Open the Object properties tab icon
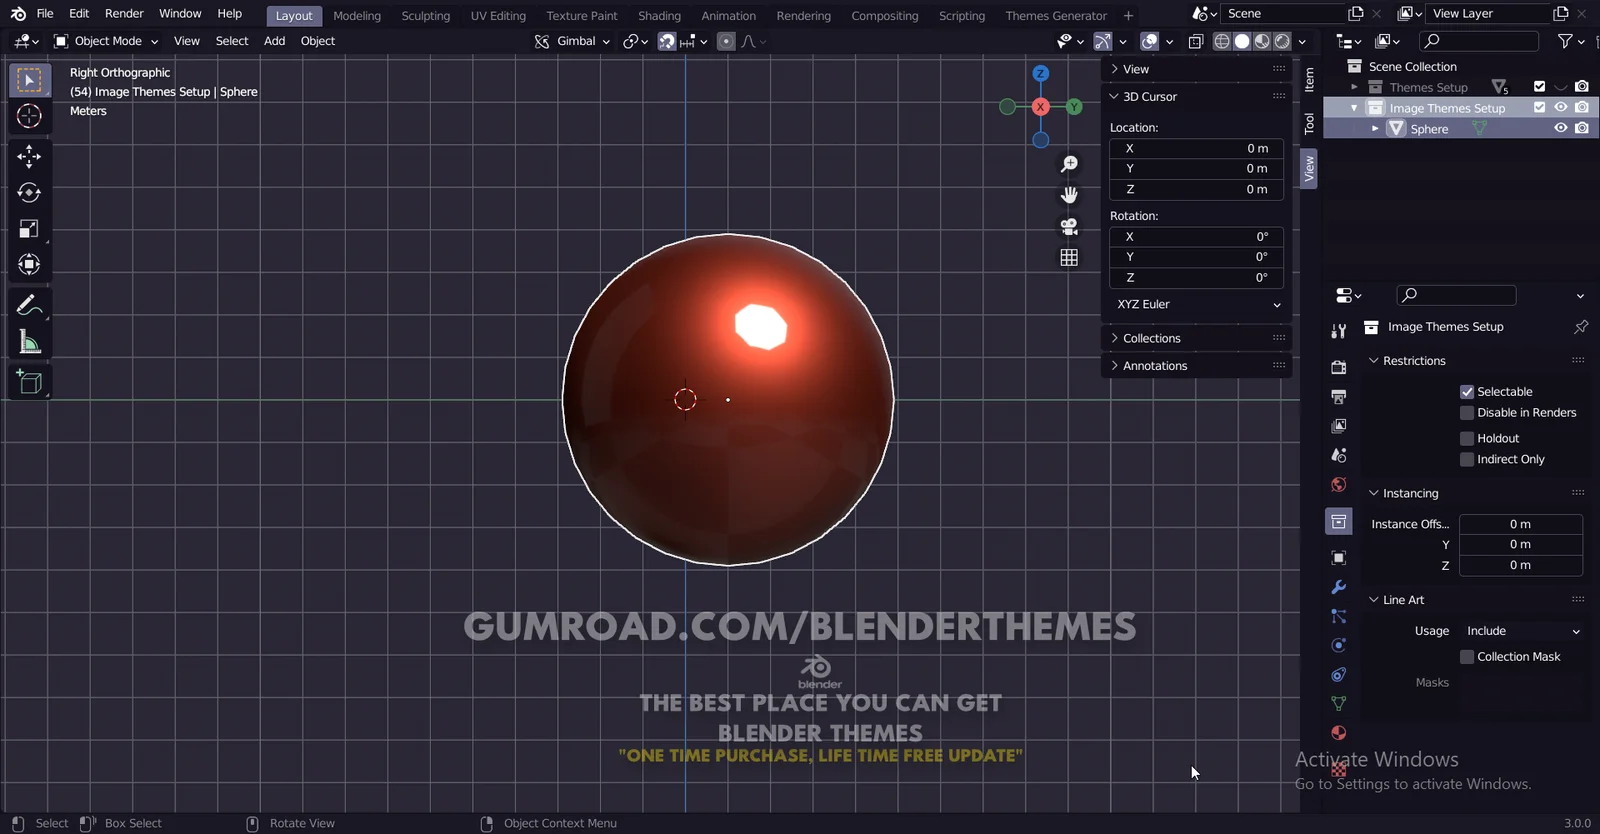Image resolution: width=1600 pixels, height=834 pixels. (1339, 558)
